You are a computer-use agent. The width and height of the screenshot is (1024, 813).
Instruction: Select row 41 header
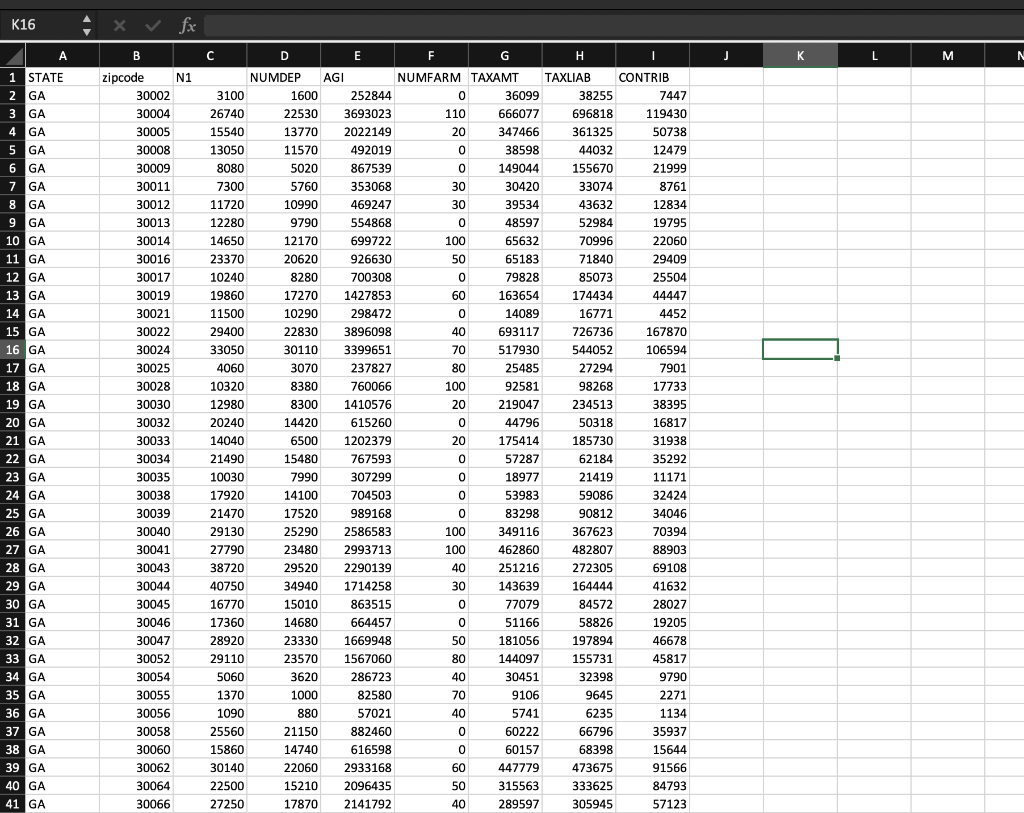(x=12, y=804)
